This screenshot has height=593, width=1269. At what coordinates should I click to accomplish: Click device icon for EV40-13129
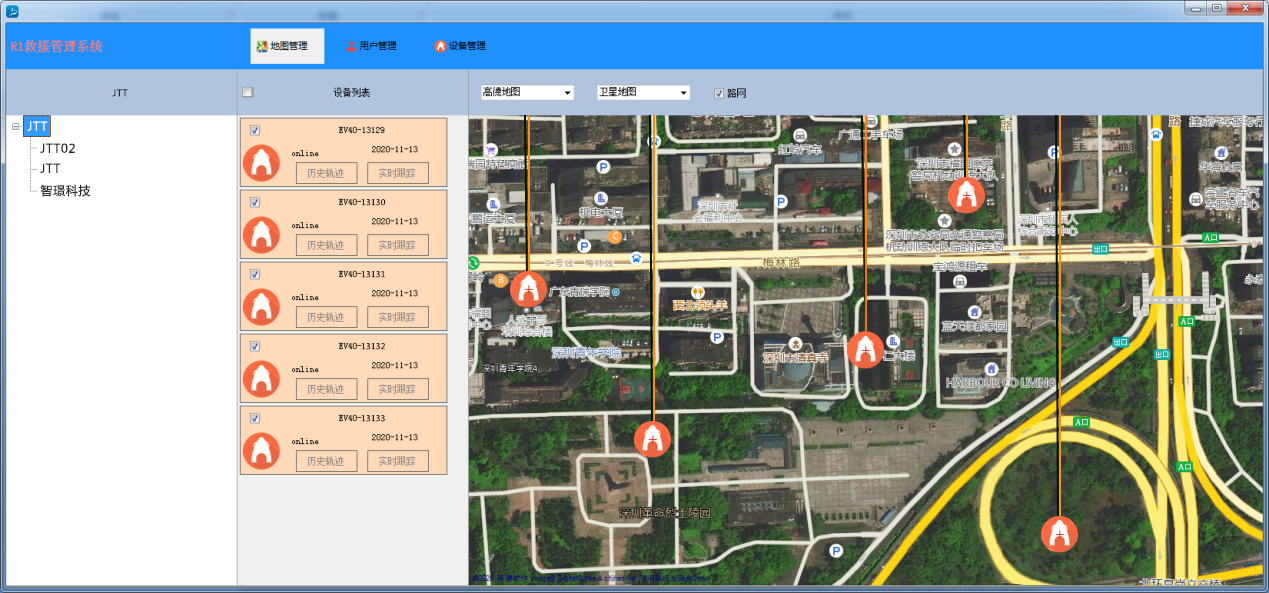pyautogui.click(x=261, y=163)
